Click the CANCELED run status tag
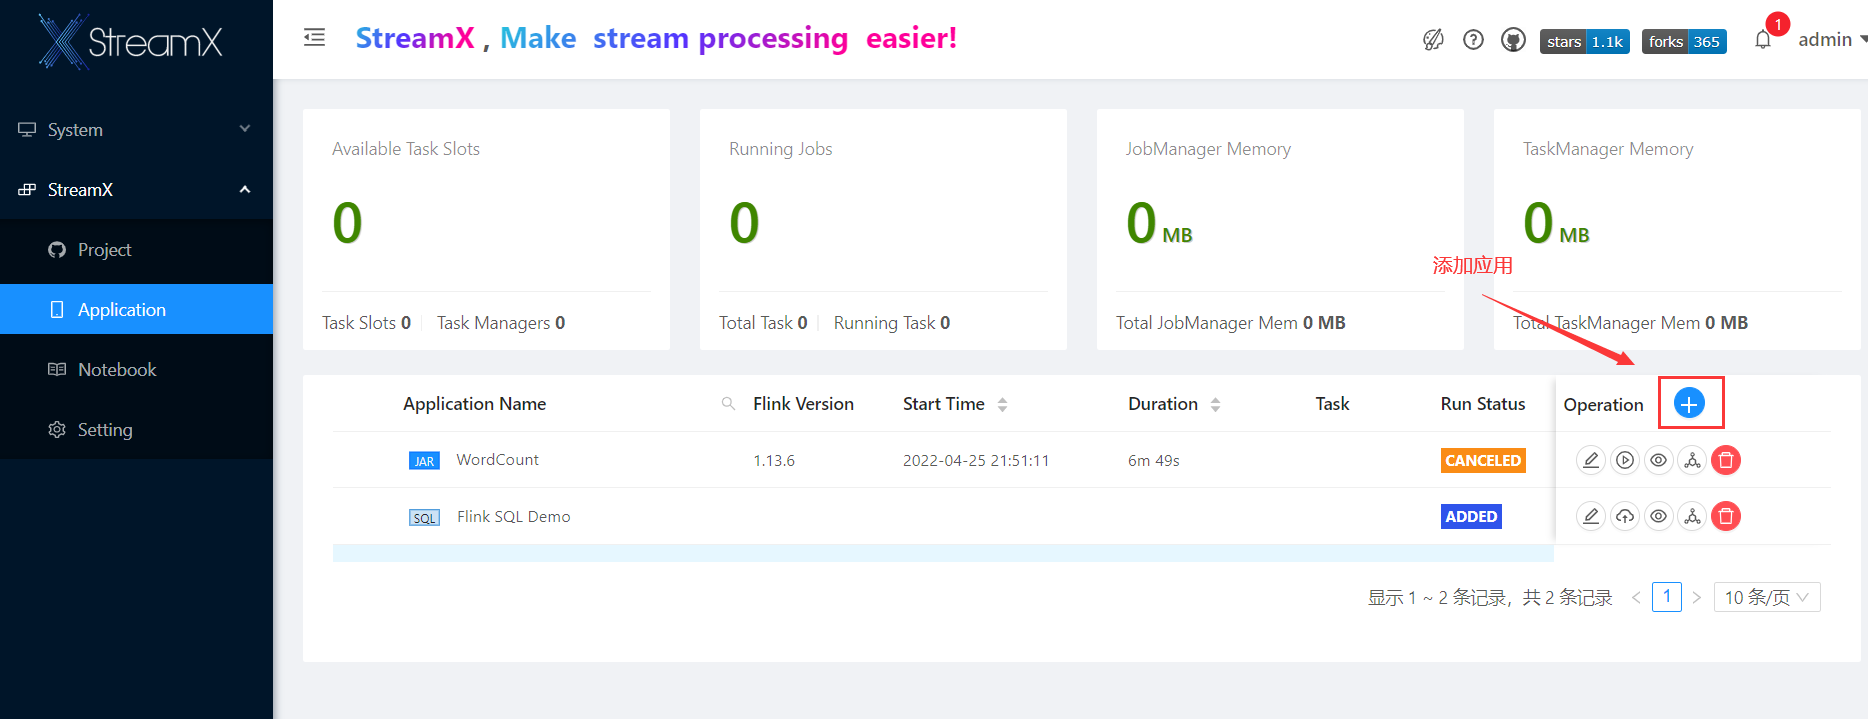 click(1483, 460)
